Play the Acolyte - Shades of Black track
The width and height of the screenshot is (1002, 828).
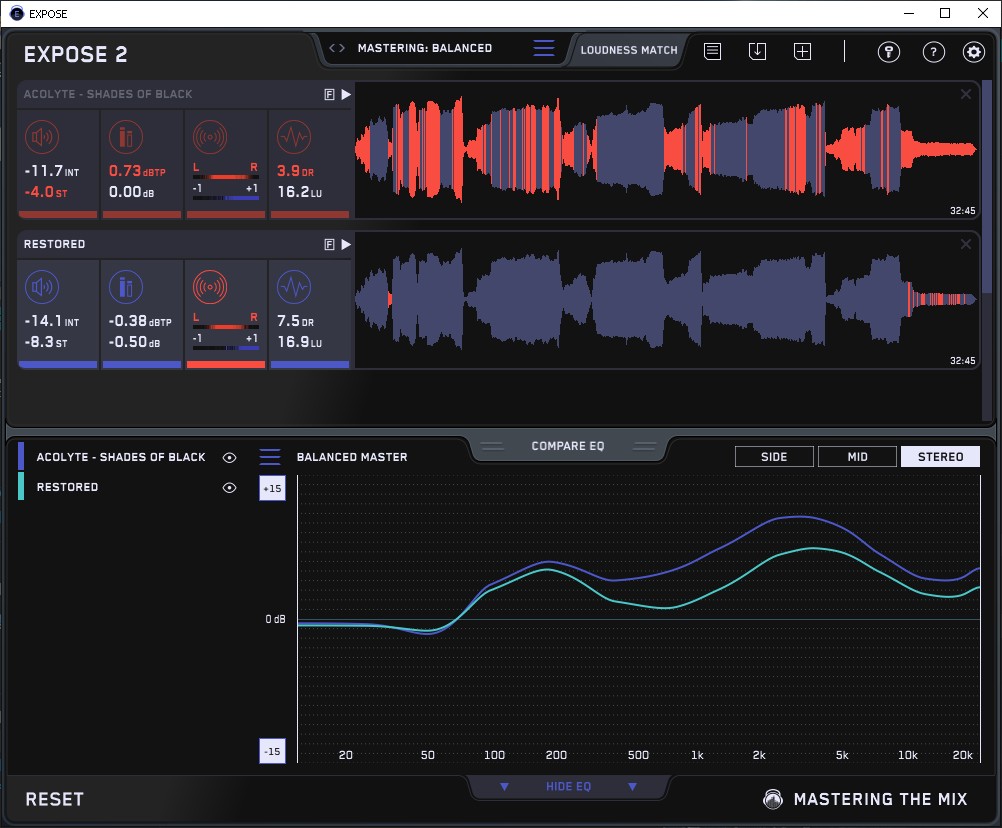tap(346, 94)
